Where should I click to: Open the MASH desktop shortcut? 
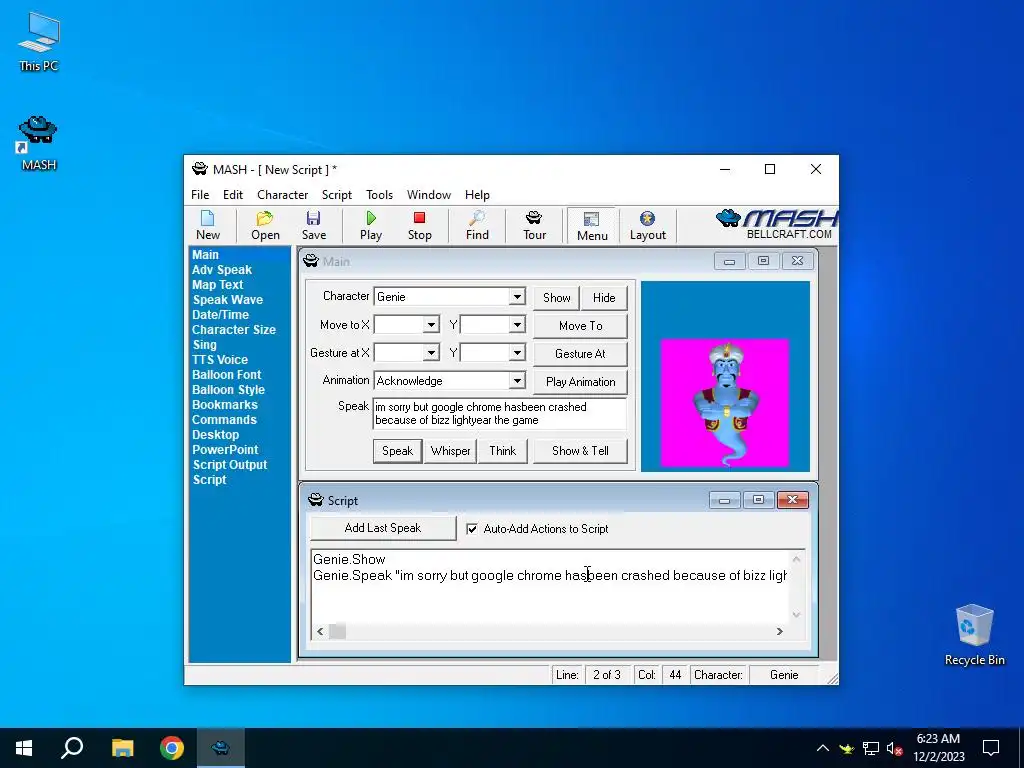pyautogui.click(x=38, y=144)
